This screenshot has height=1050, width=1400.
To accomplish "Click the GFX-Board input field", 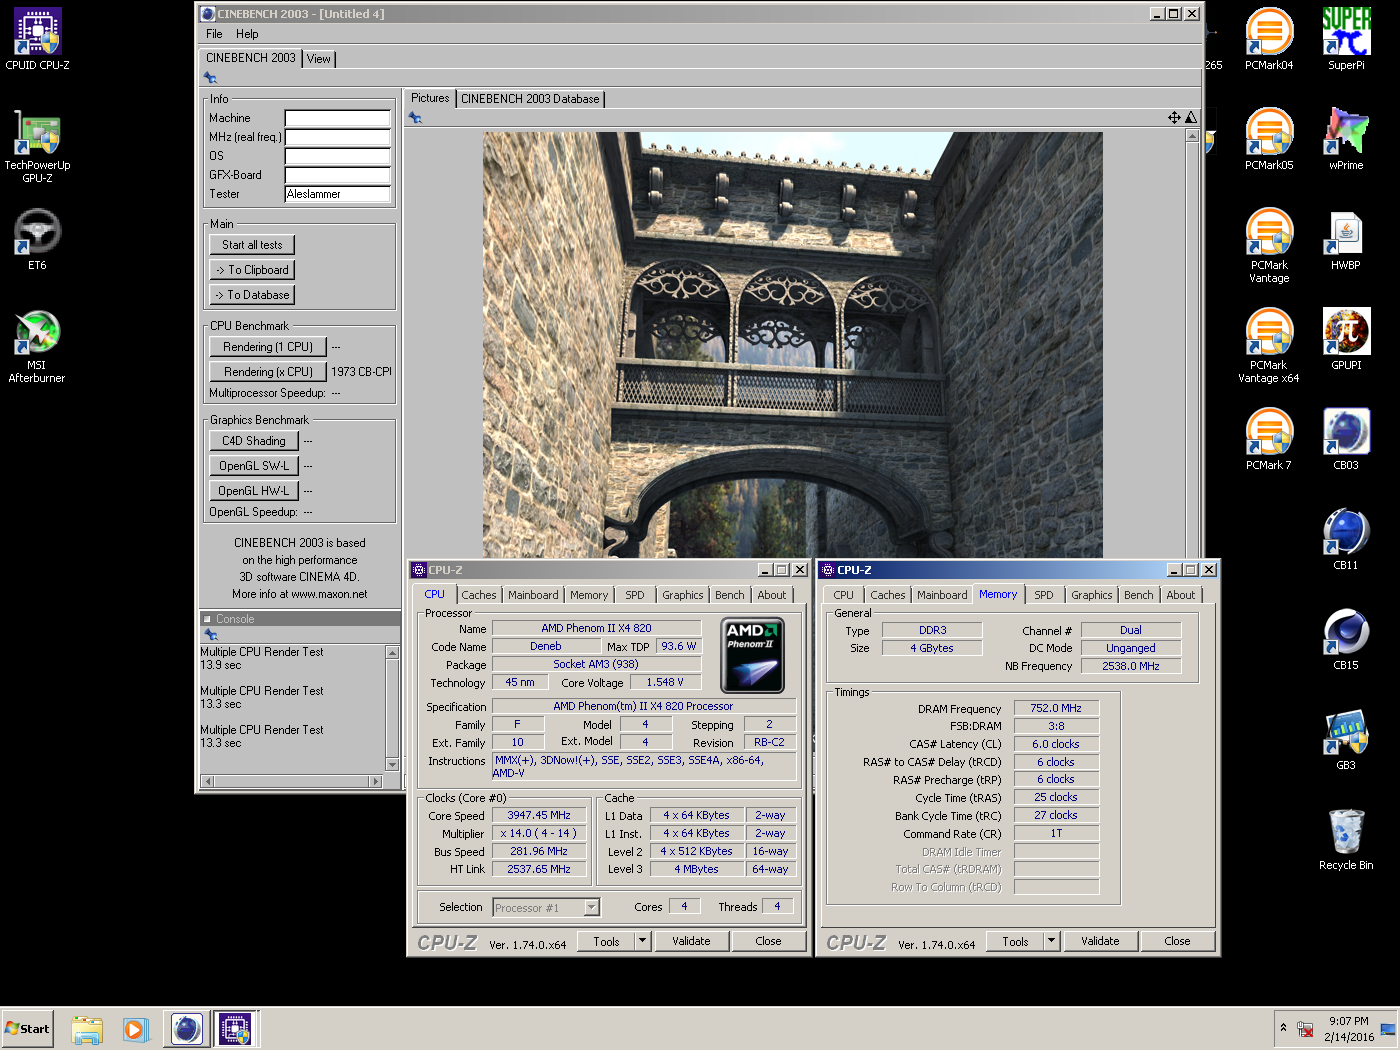I will [x=337, y=175].
